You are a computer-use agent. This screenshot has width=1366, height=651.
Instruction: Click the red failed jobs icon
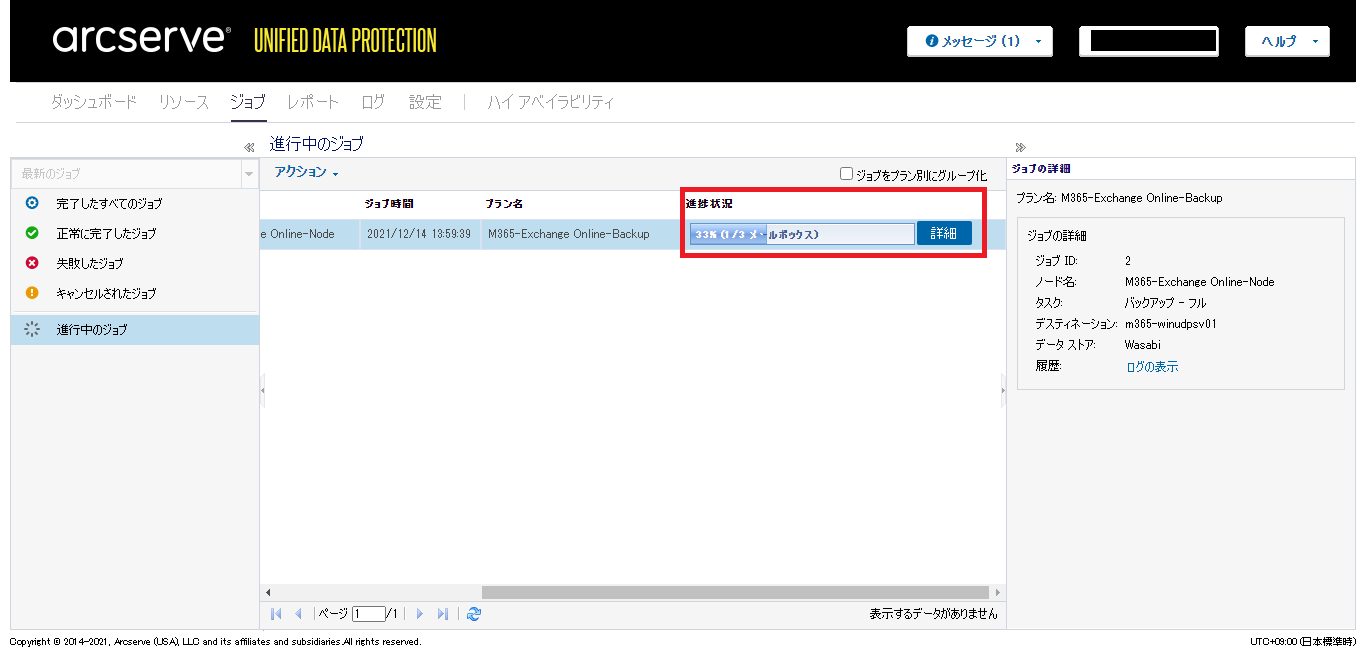[32, 263]
